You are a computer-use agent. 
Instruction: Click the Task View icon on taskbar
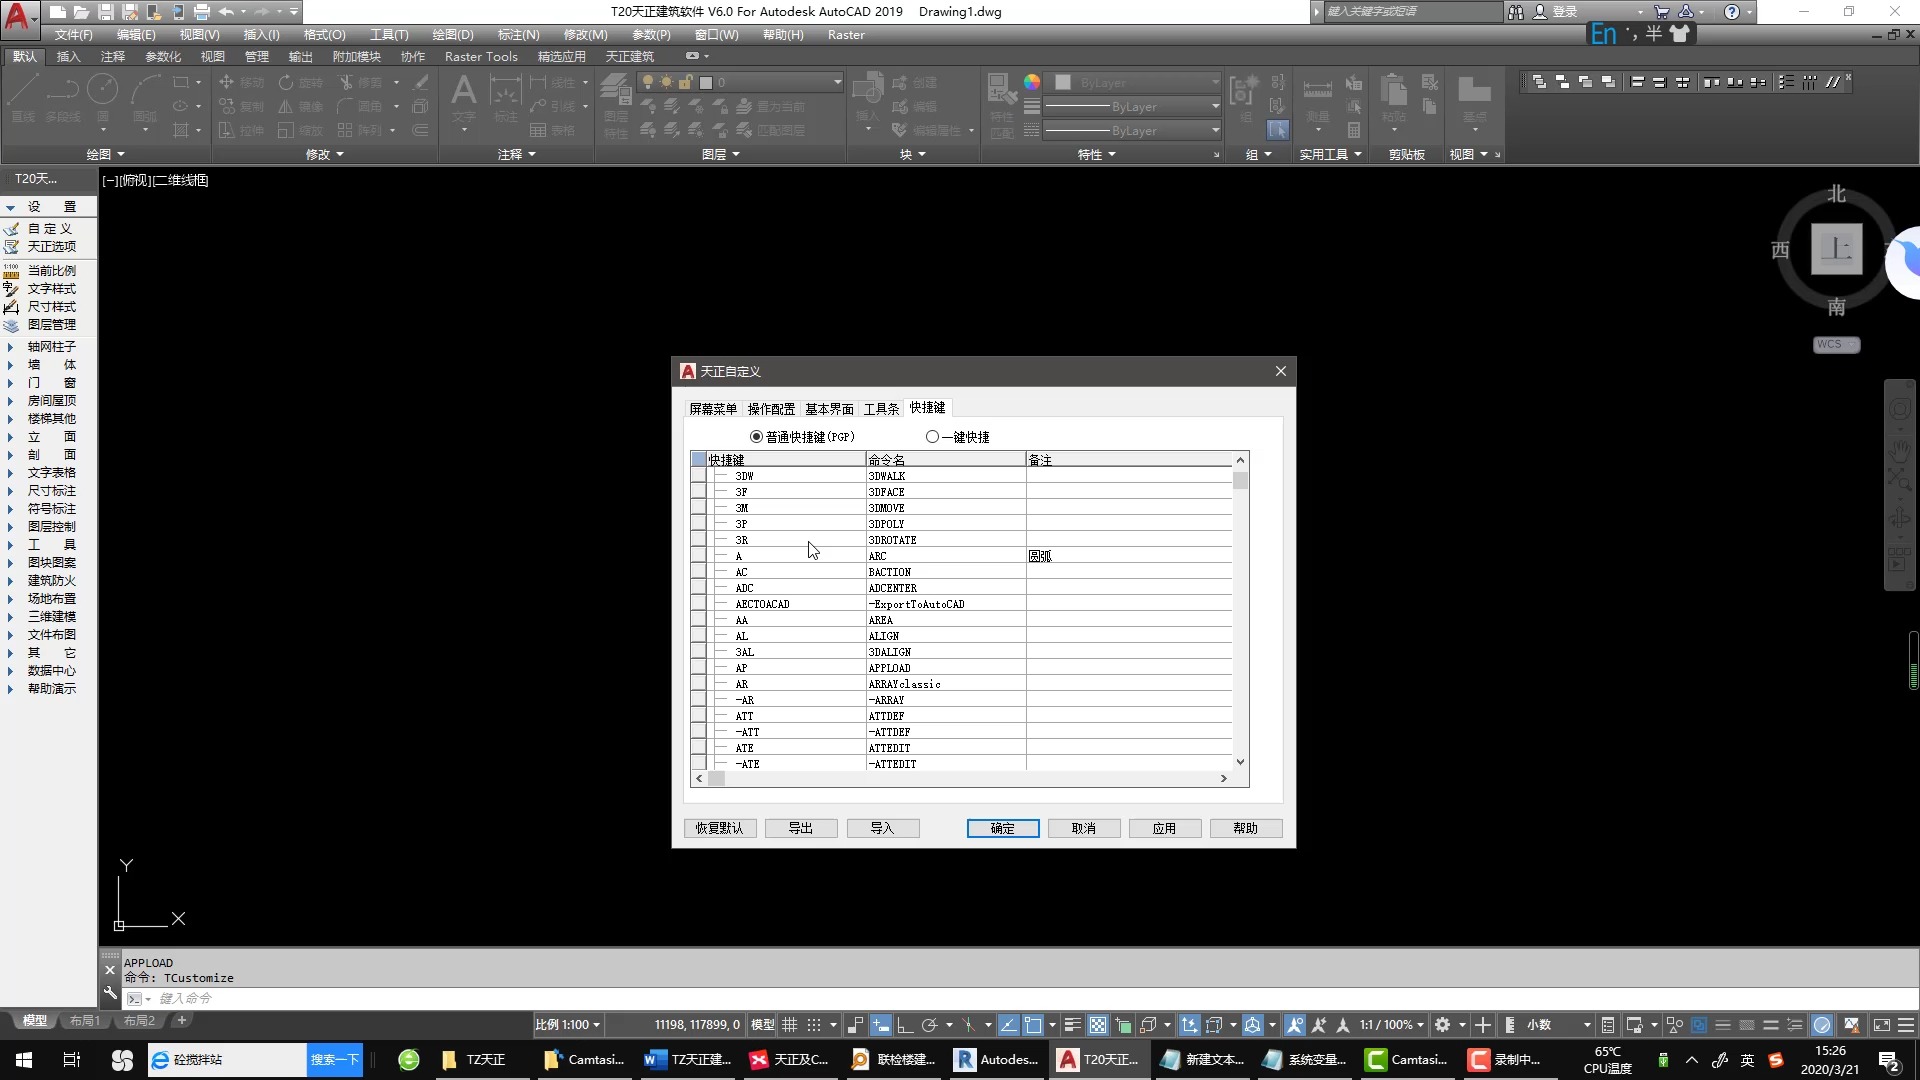pyautogui.click(x=72, y=1060)
